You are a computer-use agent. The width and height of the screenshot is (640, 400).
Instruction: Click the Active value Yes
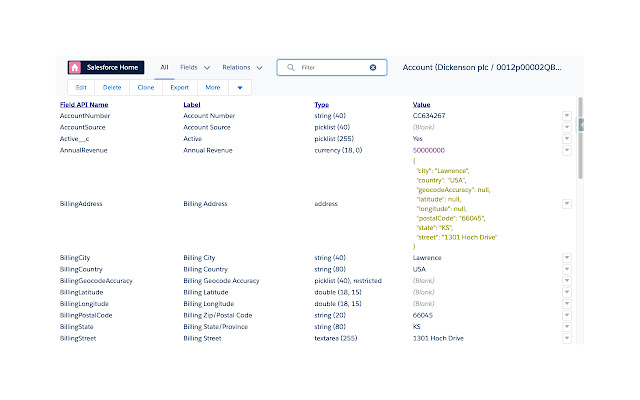(418, 139)
